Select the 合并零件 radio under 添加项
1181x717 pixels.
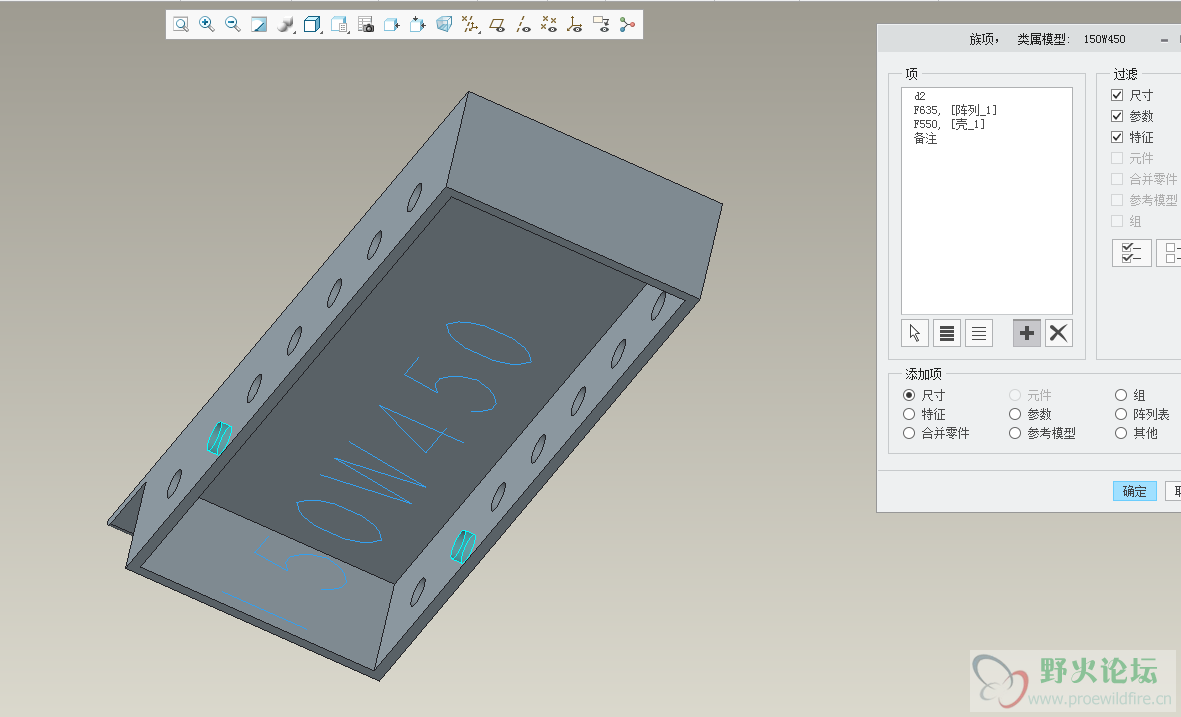coord(909,433)
